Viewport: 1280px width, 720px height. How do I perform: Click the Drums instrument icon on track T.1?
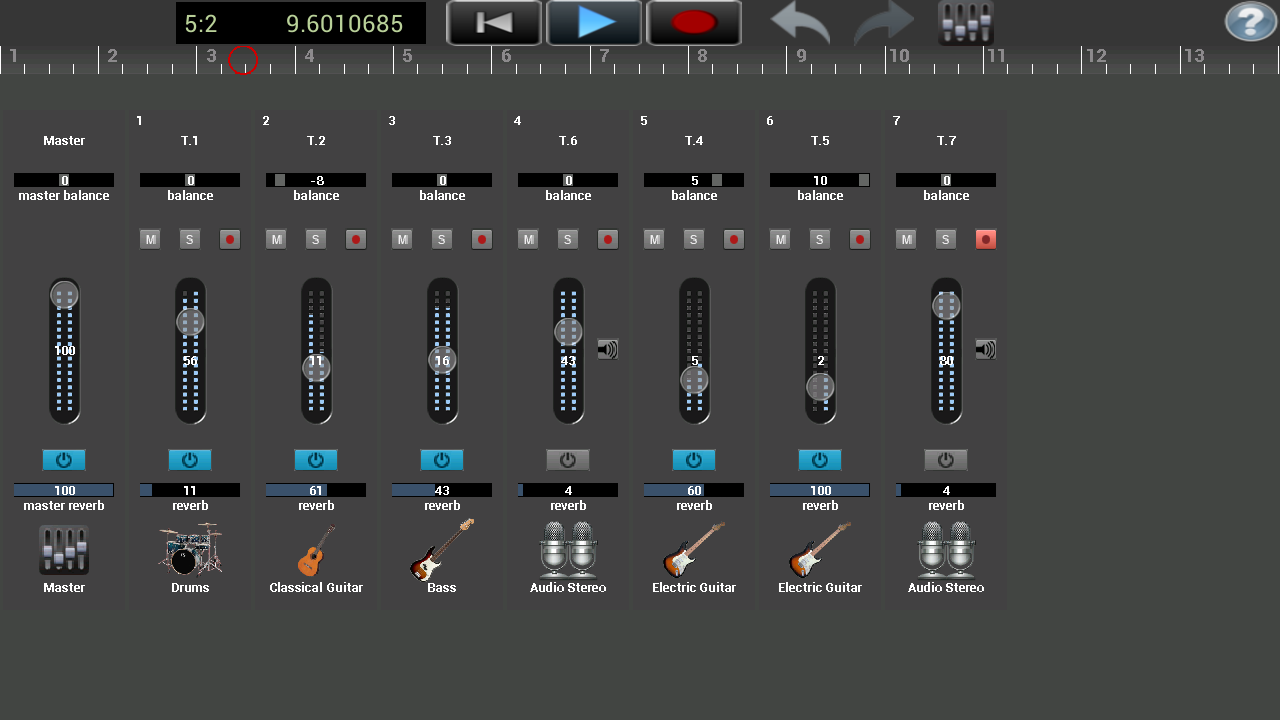click(x=190, y=550)
